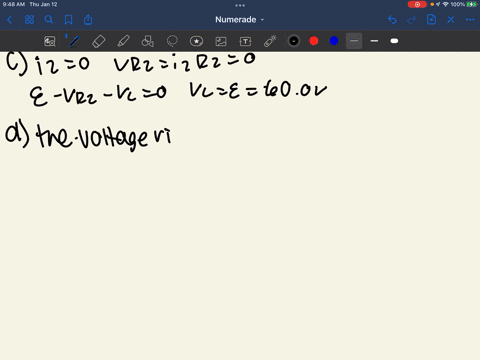The width and height of the screenshot is (480, 360).
Task: Select the Lasso selection tool
Action: (172, 41)
